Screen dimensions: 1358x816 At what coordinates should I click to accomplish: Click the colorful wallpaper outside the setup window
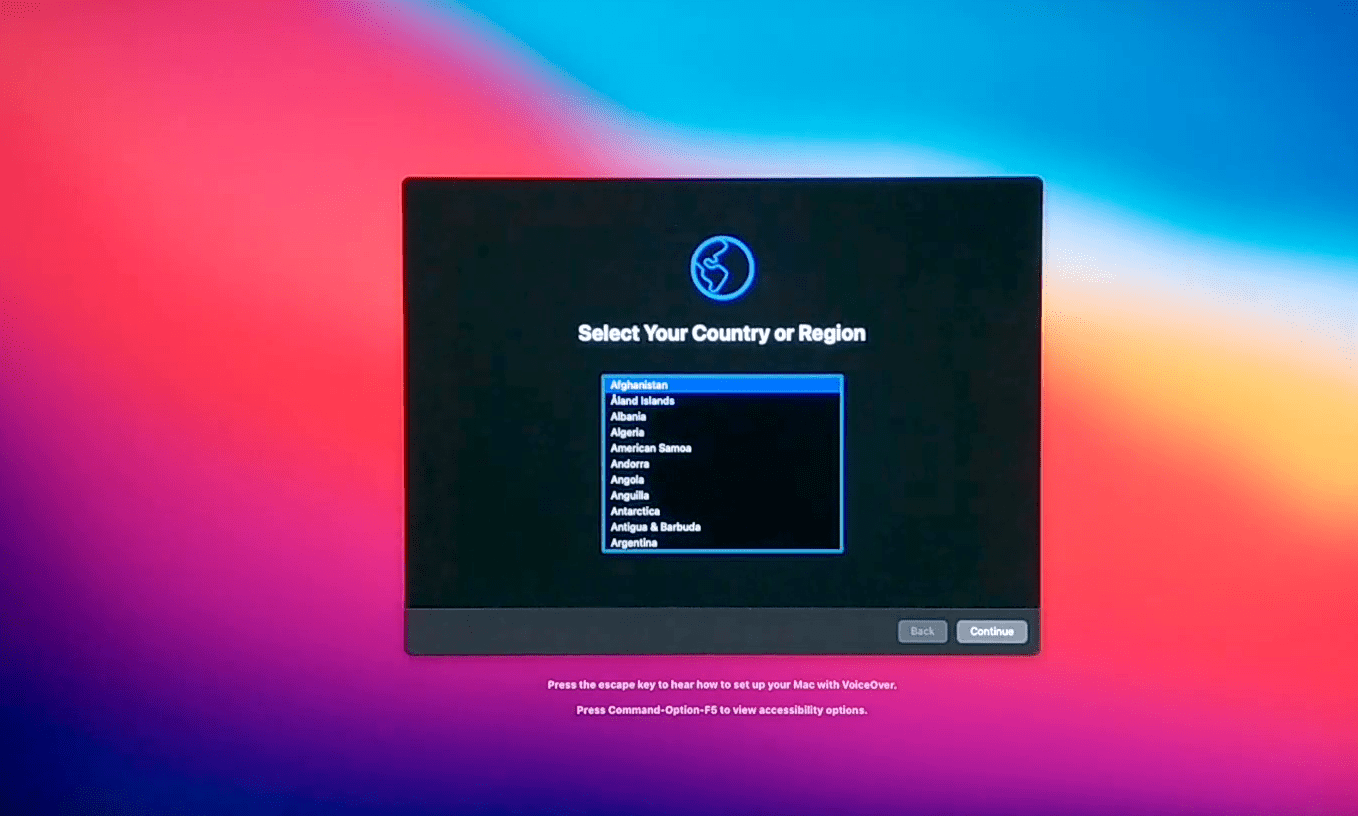tap(200, 400)
